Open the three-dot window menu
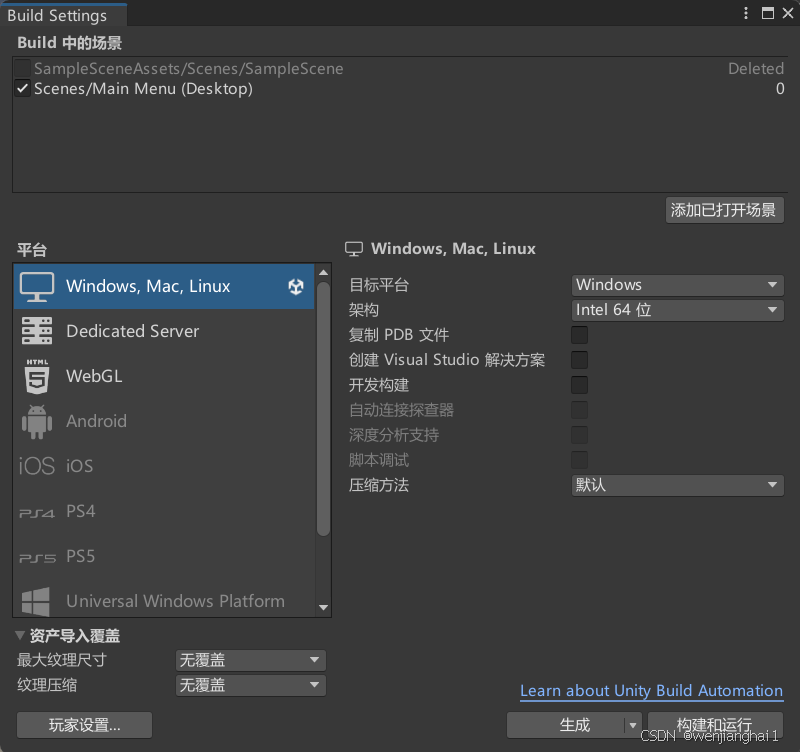800x752 pixels. click(745, 11)
